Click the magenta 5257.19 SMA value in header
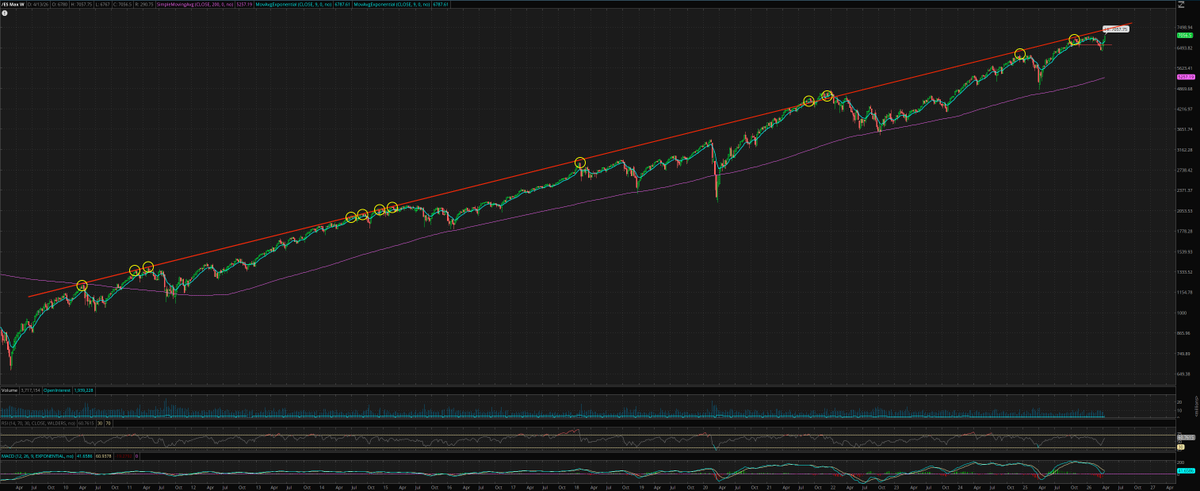The image size is (1200, 491). point(244,4)
